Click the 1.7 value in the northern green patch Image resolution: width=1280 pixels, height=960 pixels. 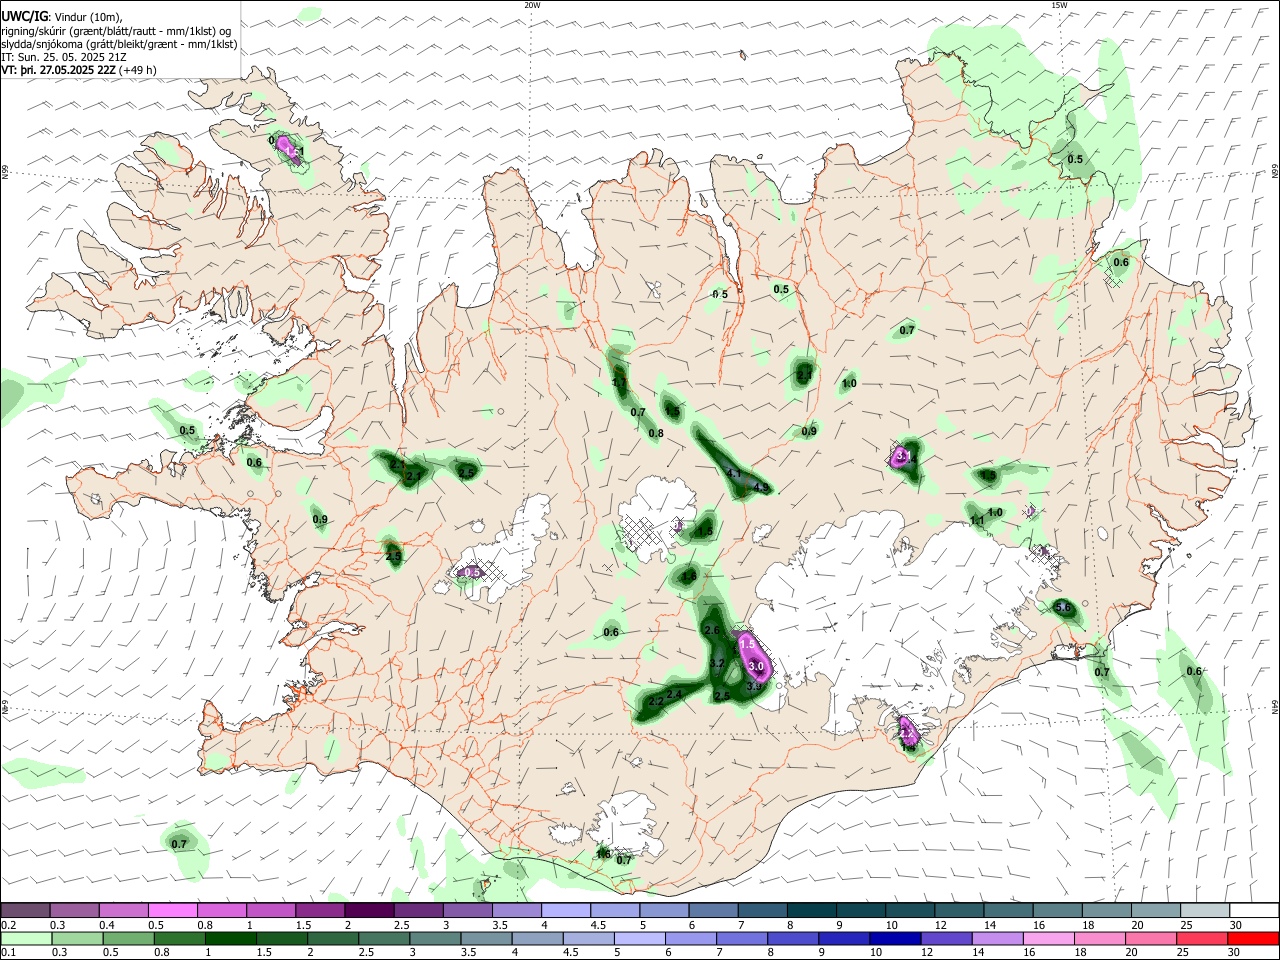coord(619,382)
